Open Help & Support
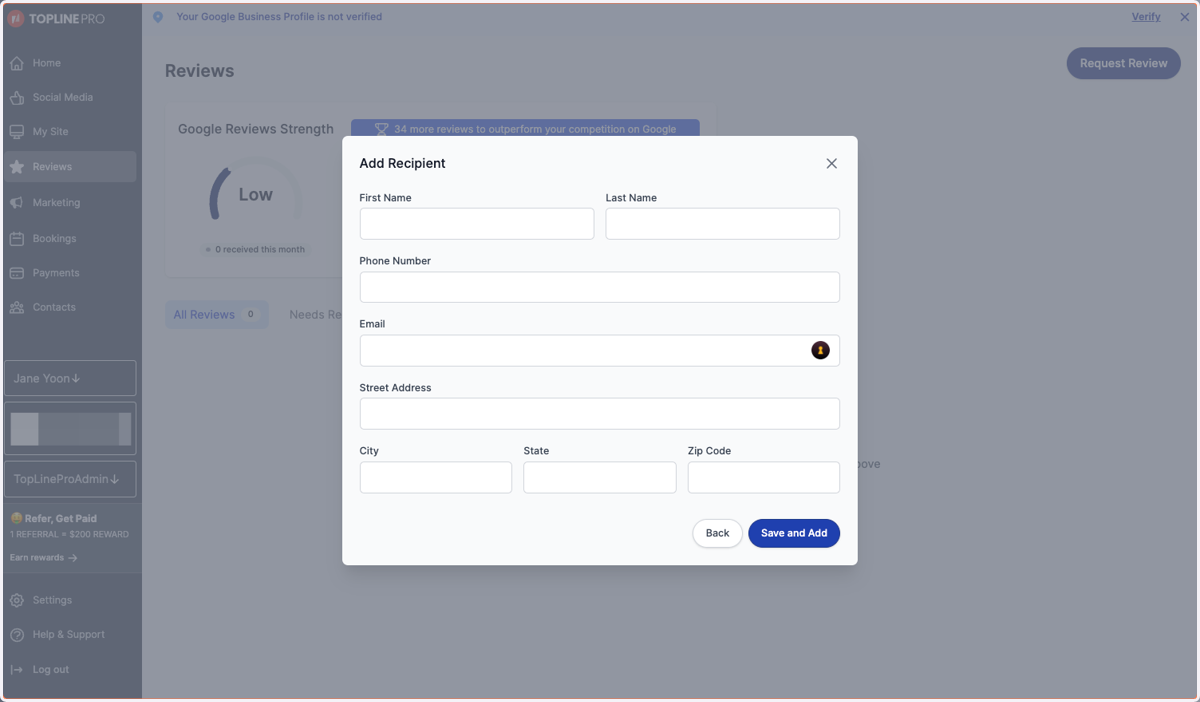 70,635
